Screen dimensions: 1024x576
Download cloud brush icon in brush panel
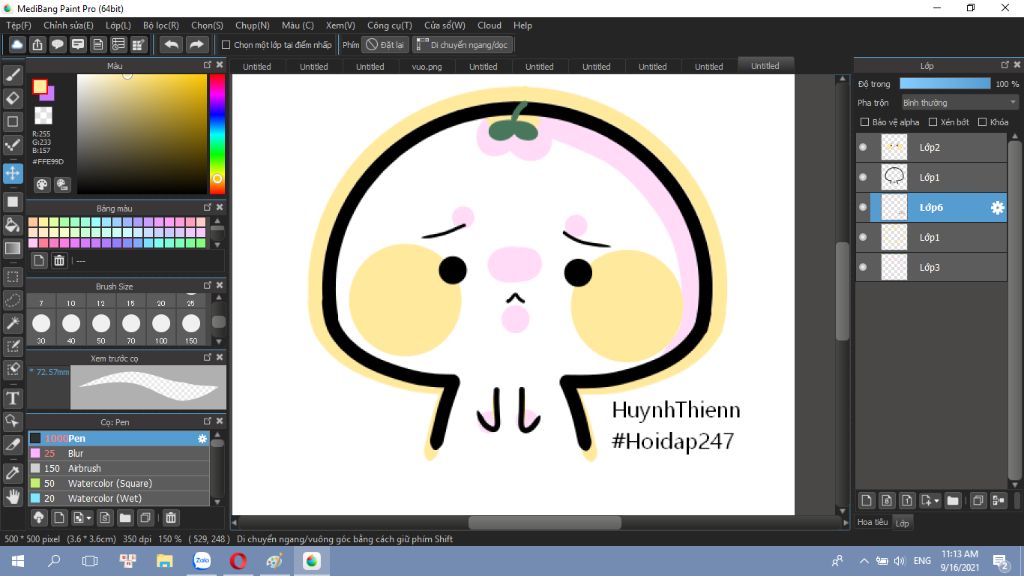coord(39,518)
